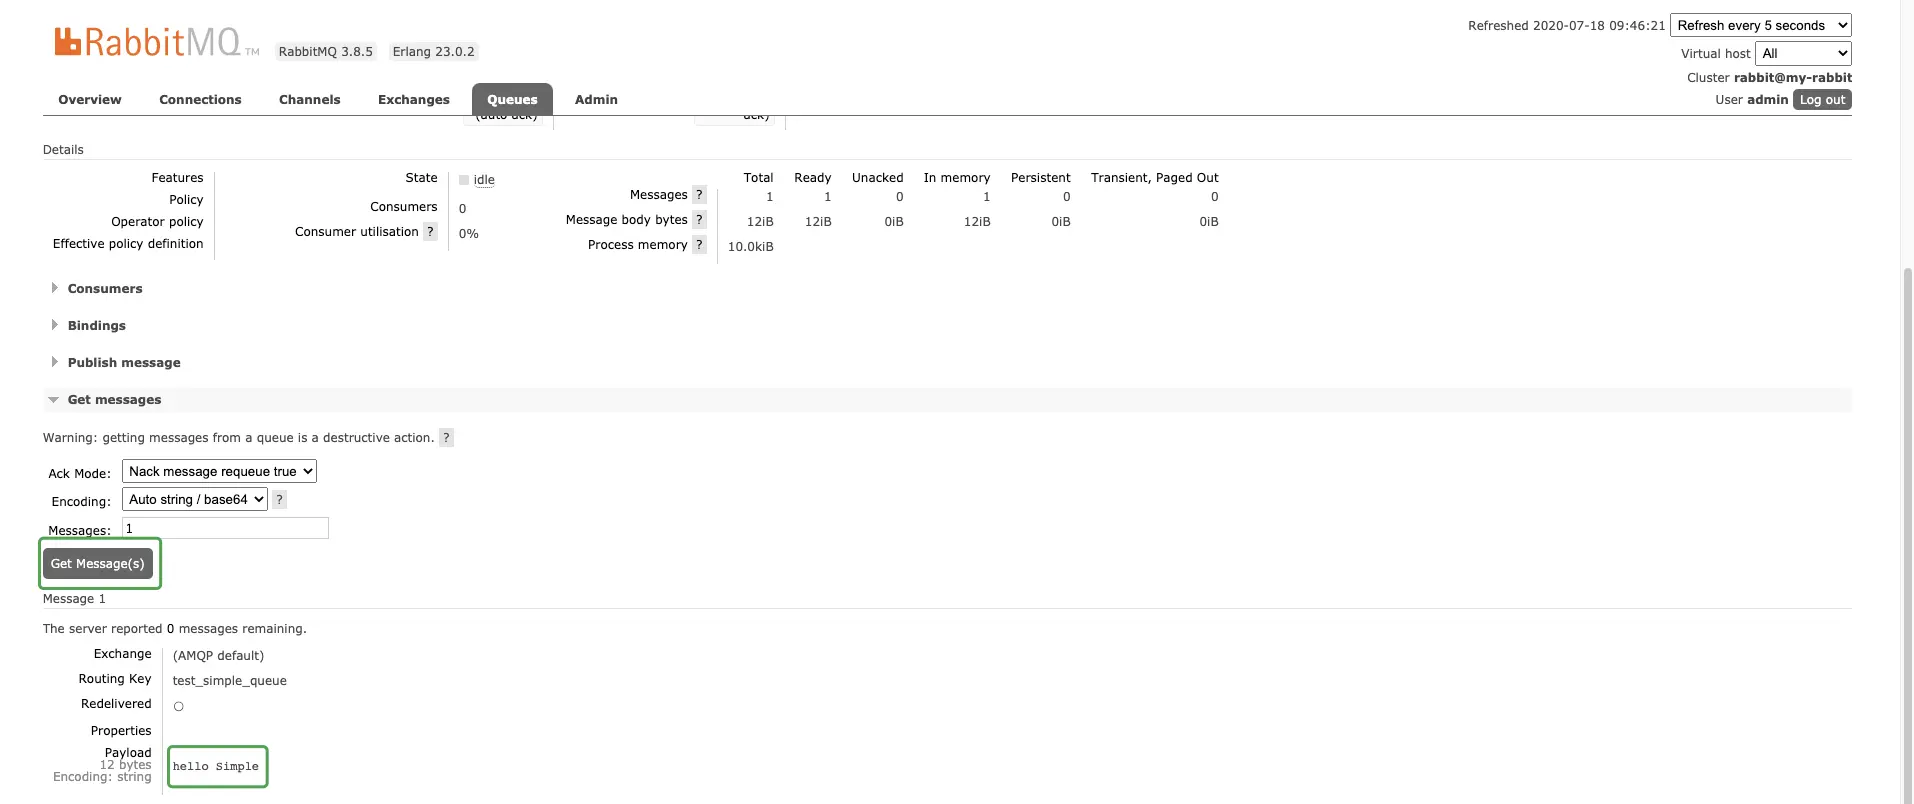Click the In memory column header
This screenshot has height=804, width=1914.
[956, 178]
